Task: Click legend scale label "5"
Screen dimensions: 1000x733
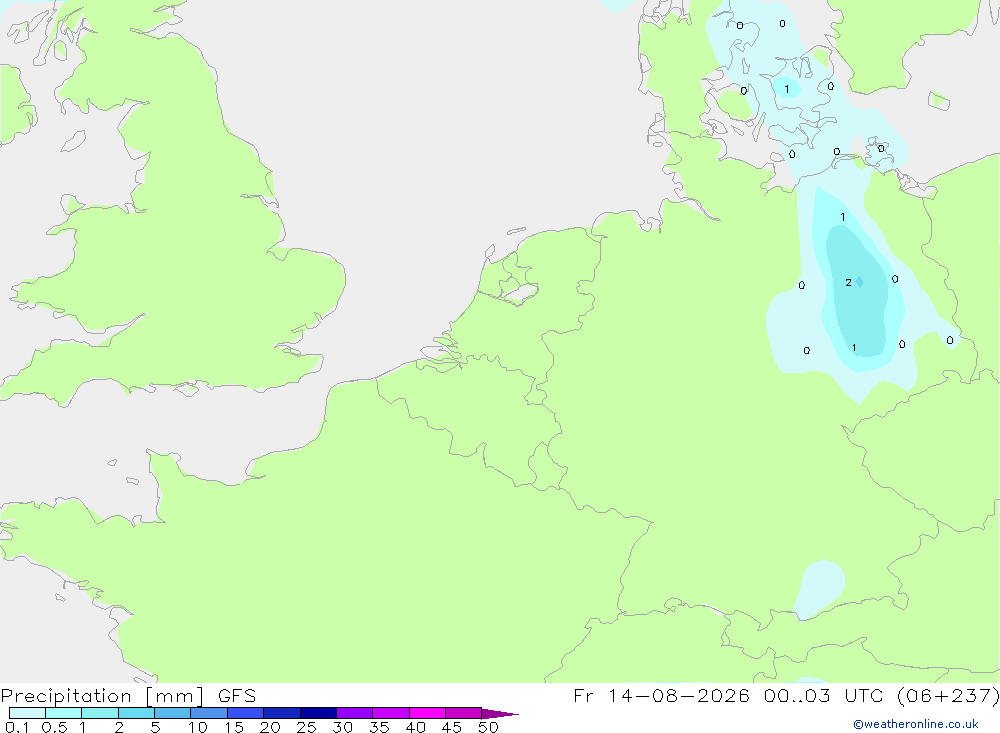Action: tap(155, 727)
